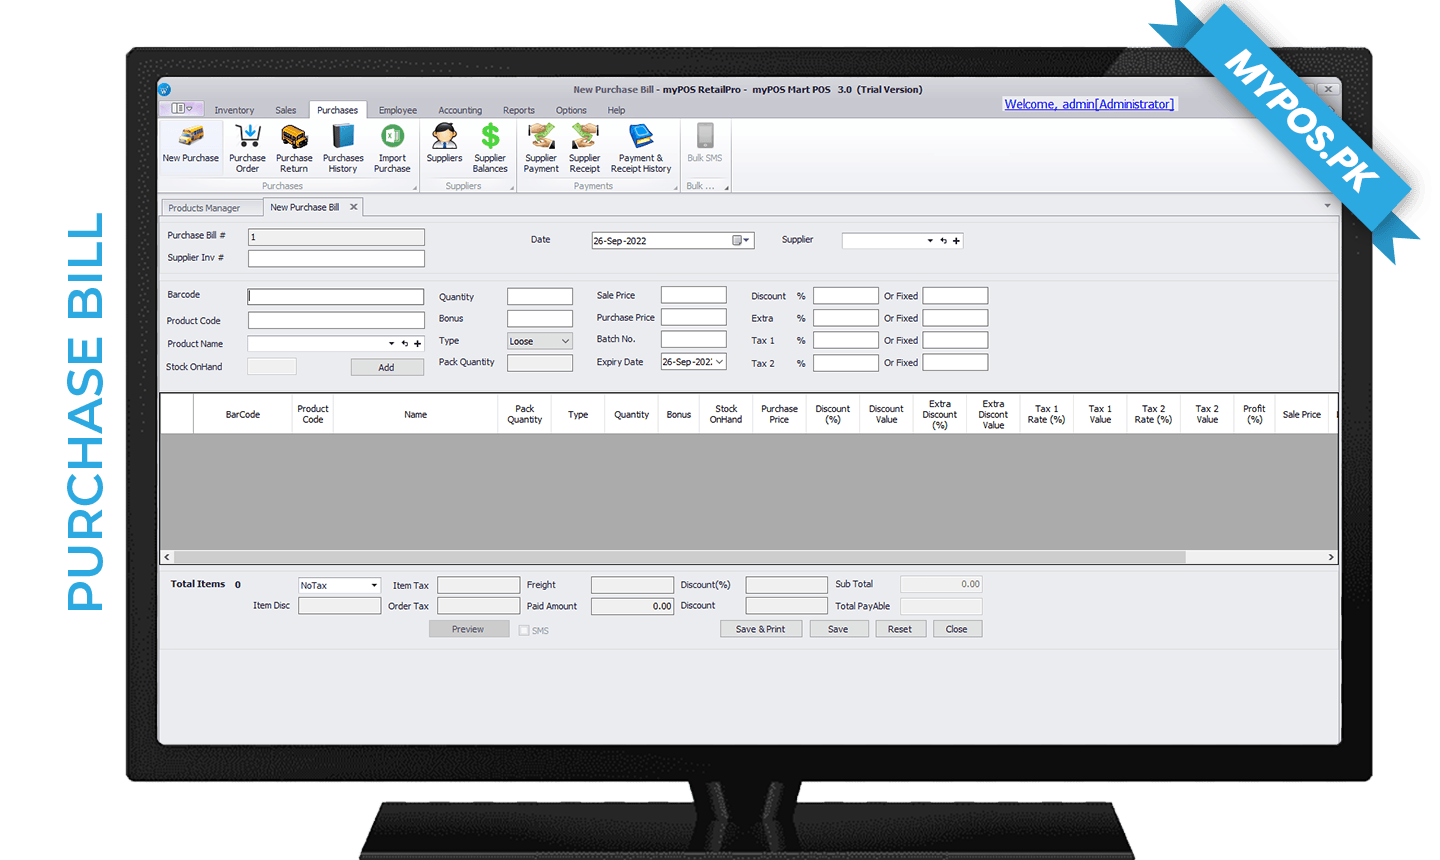
Task: Click the Save button
Action: [x=838, y=629]
